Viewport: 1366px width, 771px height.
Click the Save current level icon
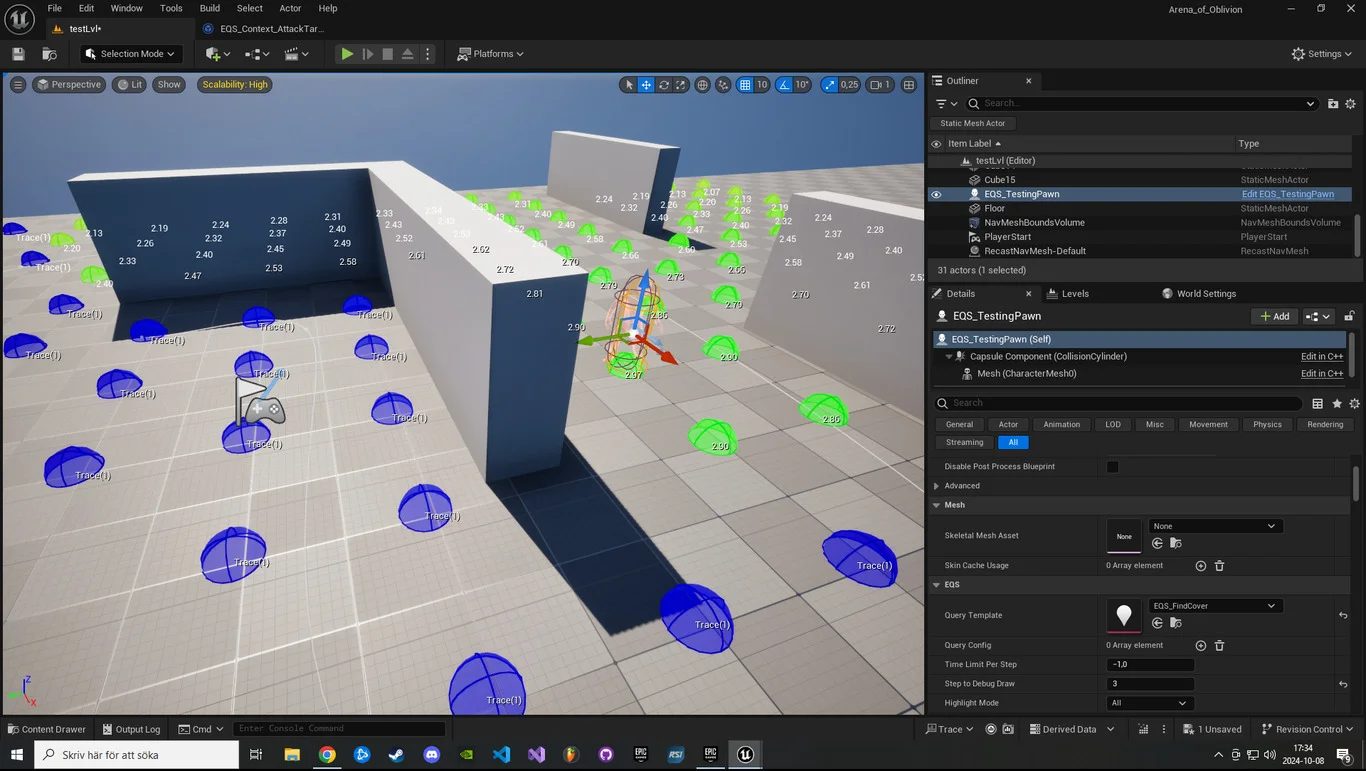click(18, 54)
